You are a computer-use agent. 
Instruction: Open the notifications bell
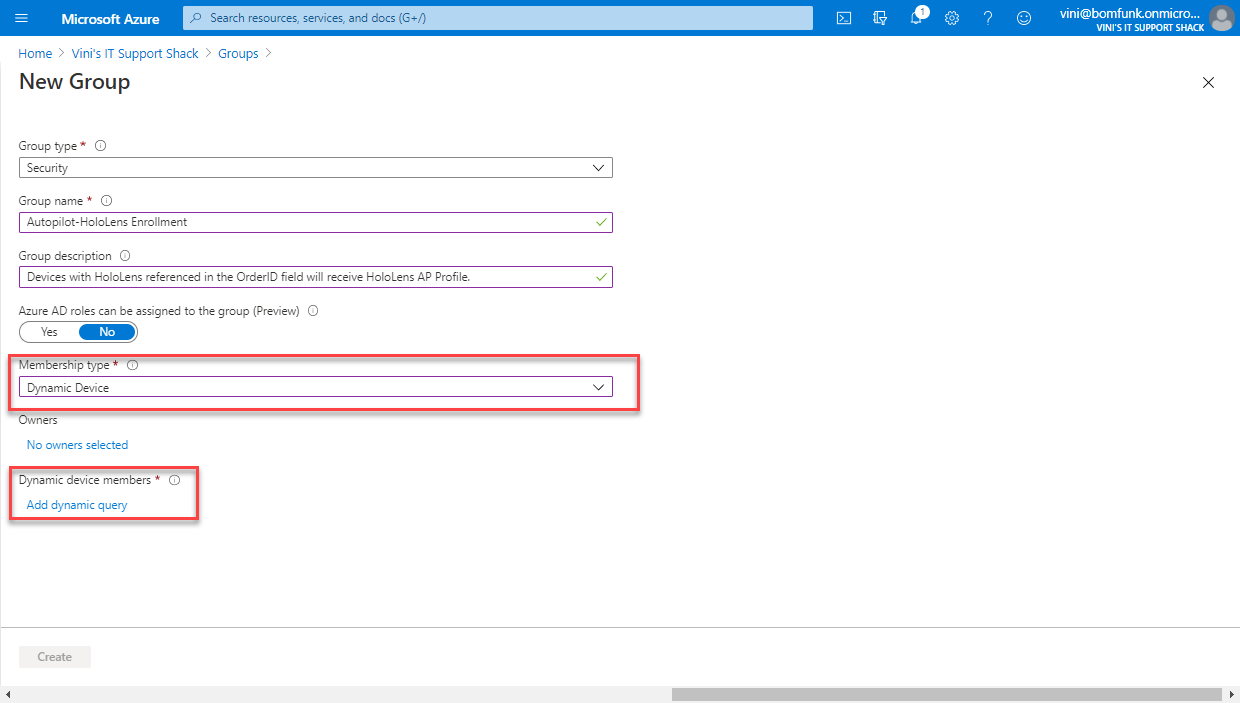tap(916, 18)
